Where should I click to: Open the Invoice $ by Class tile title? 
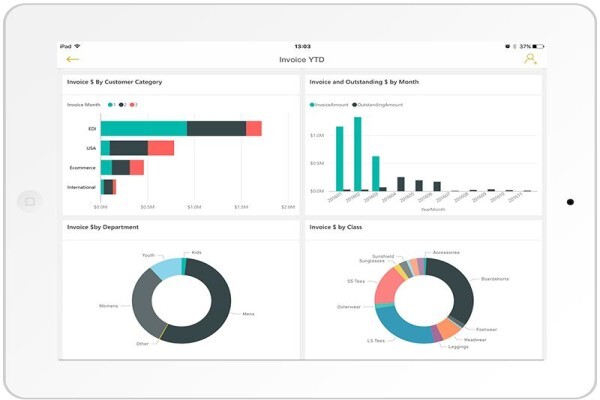336,227
